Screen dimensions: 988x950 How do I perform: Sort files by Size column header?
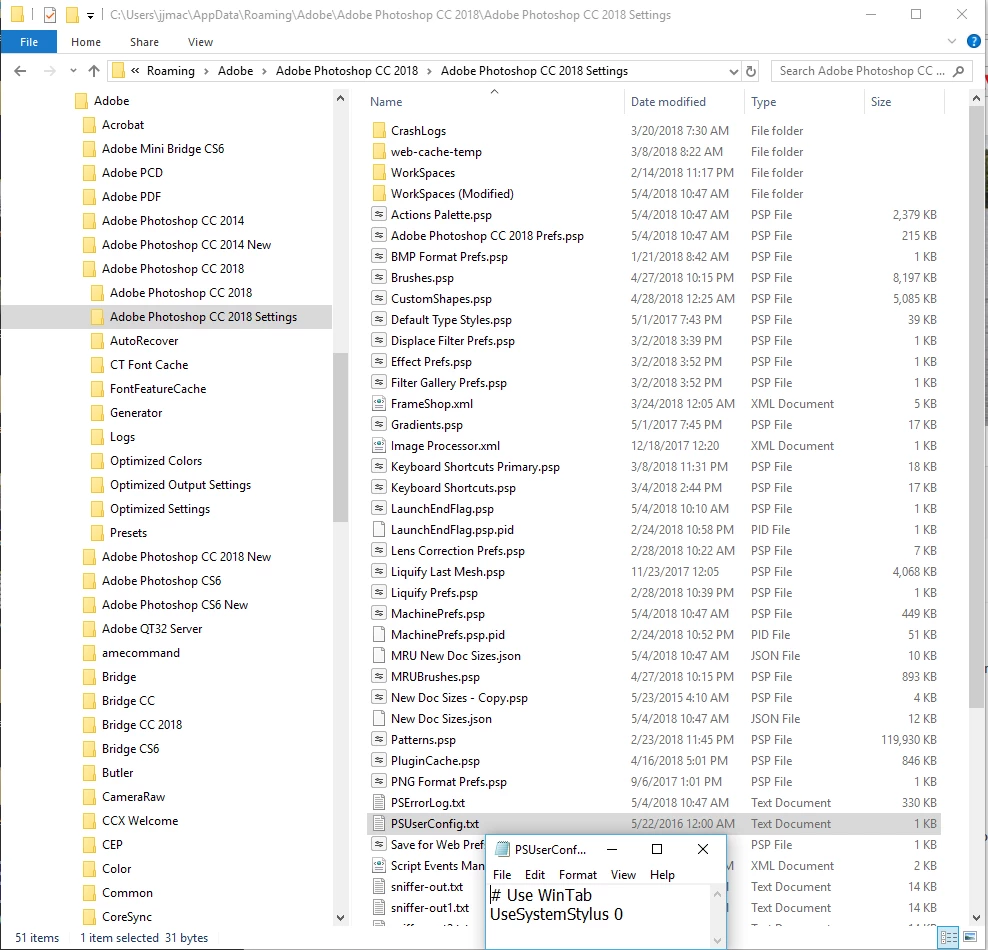(x=881, y=102)
